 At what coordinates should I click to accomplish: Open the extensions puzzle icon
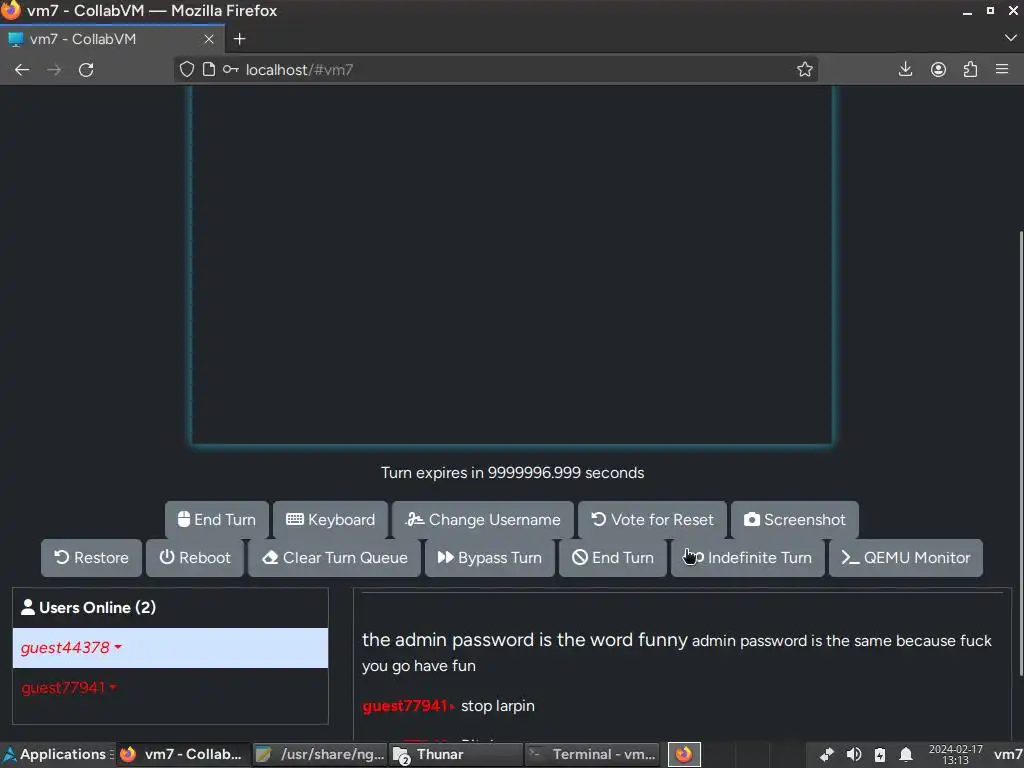coord(970,69)
